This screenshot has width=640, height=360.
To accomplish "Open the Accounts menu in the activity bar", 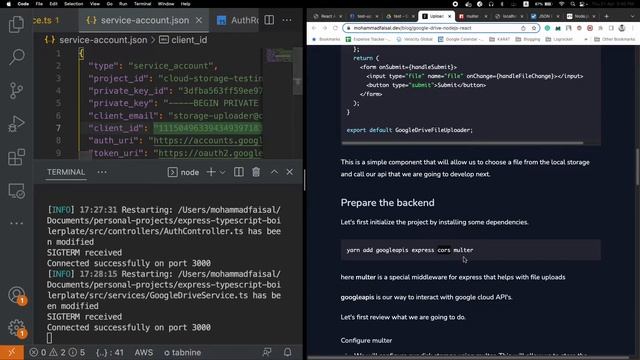I will coord(17,295).
